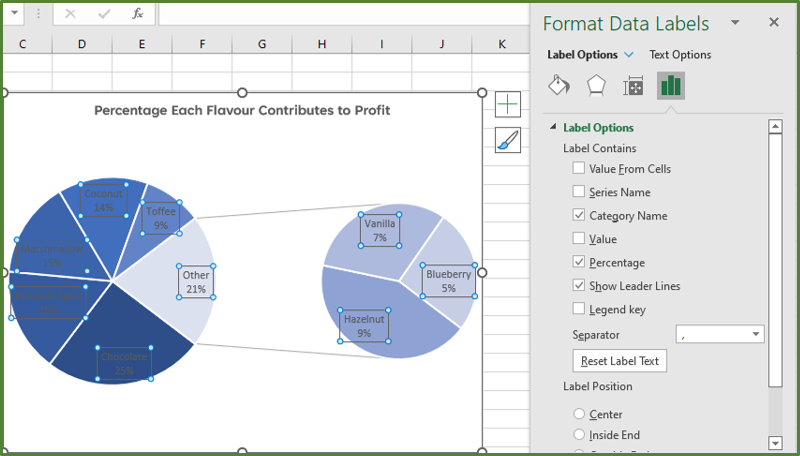This screenshot has height=456, width=800.
Task: Uncheck the Category Name checkbox
Action: pyautogui.click(x=579, y=215)
